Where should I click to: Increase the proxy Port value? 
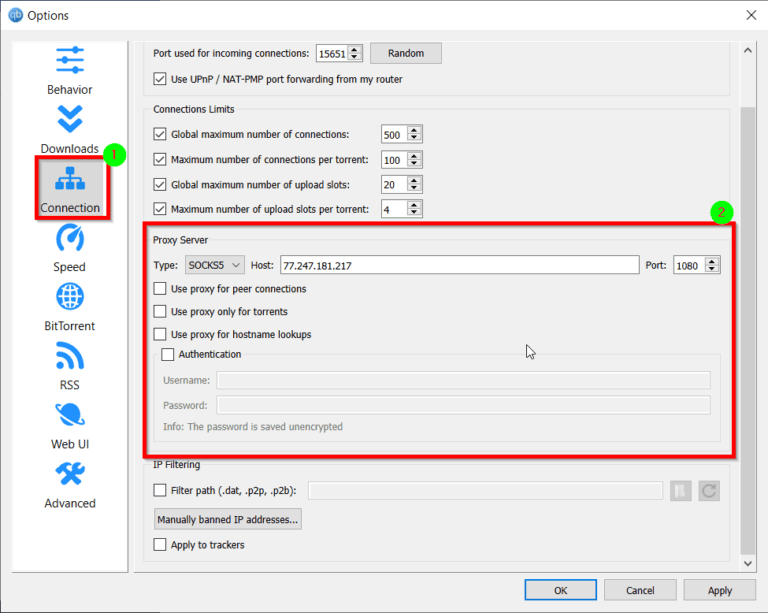pyautogui.click(x=712, y=261)
